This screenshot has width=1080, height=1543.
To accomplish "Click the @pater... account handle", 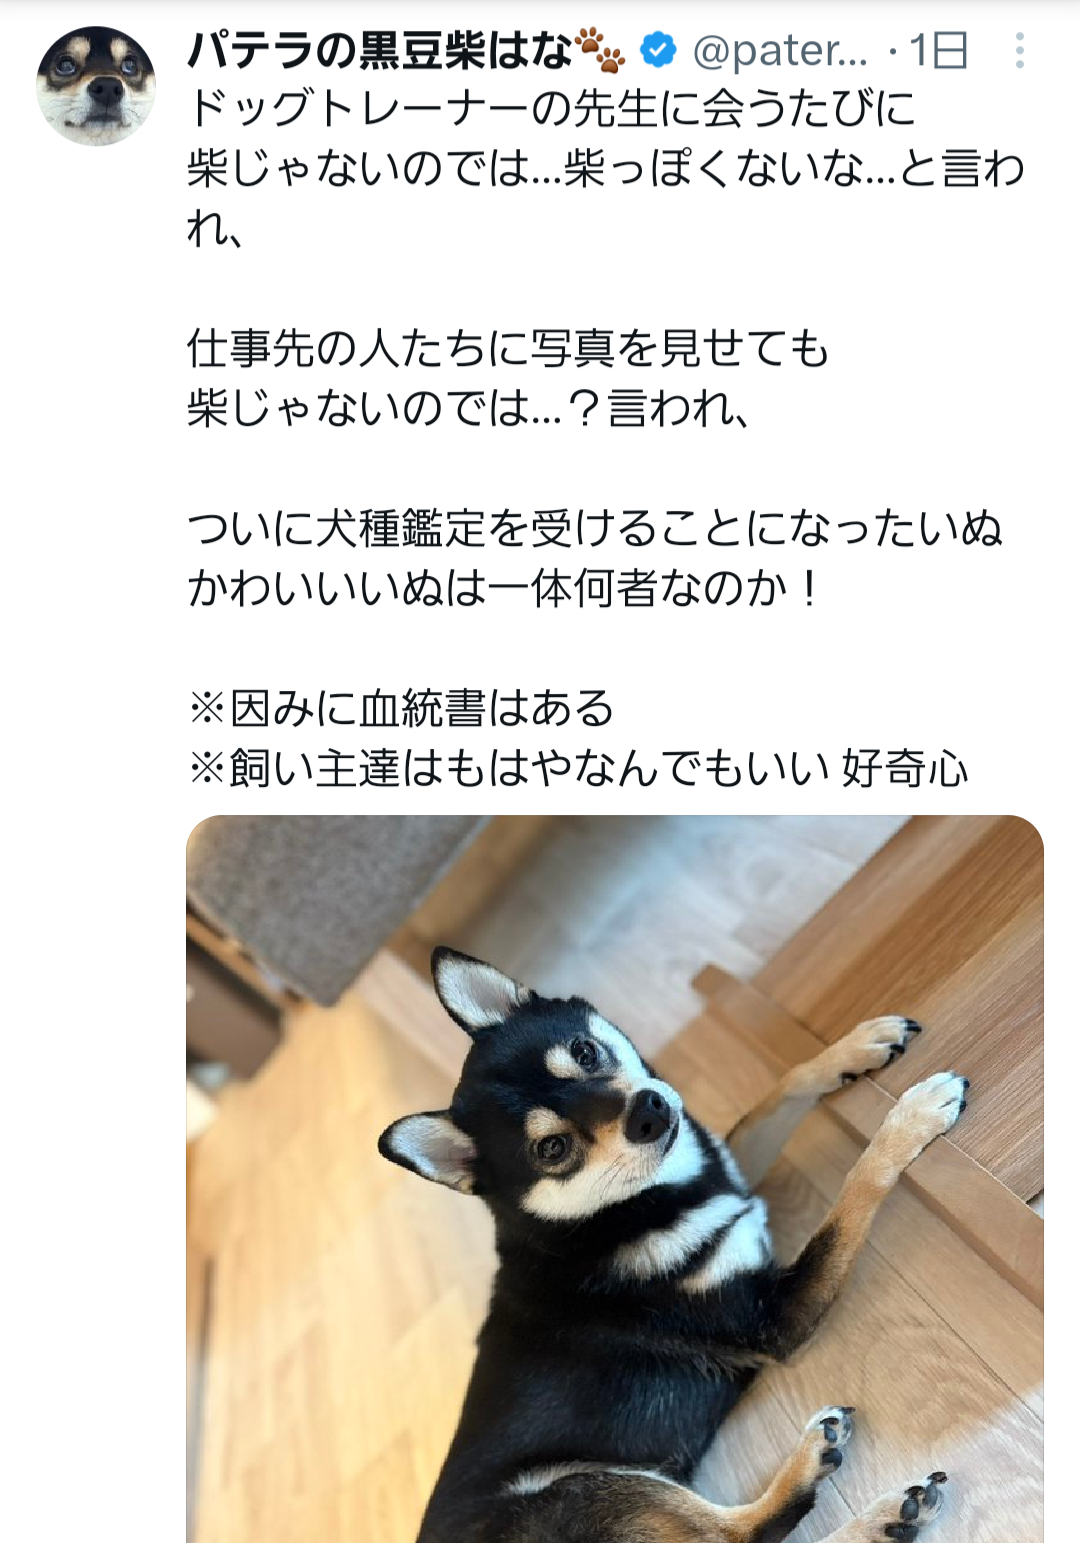I will coord(780,50).
